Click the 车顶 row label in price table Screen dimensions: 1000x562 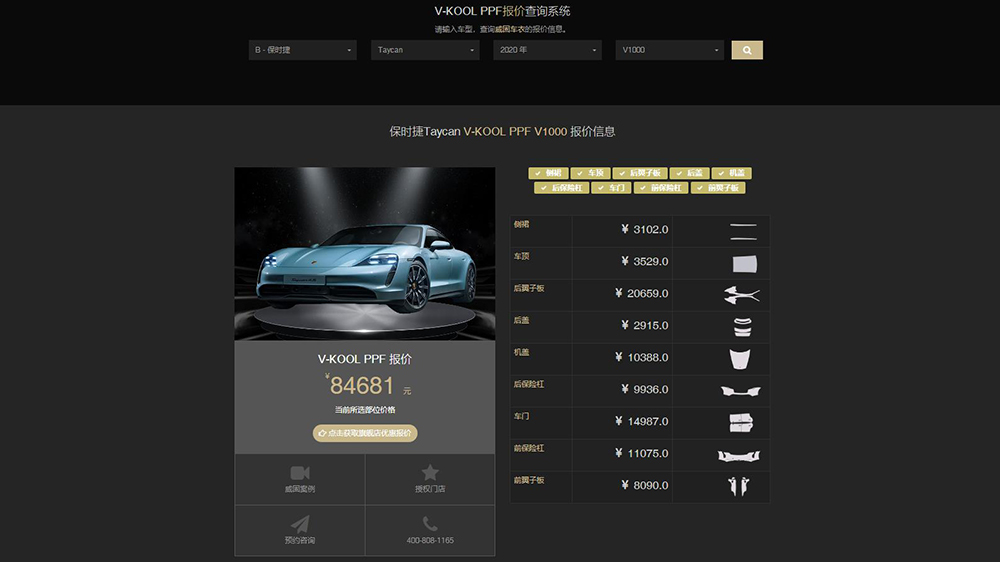(522, 256)
